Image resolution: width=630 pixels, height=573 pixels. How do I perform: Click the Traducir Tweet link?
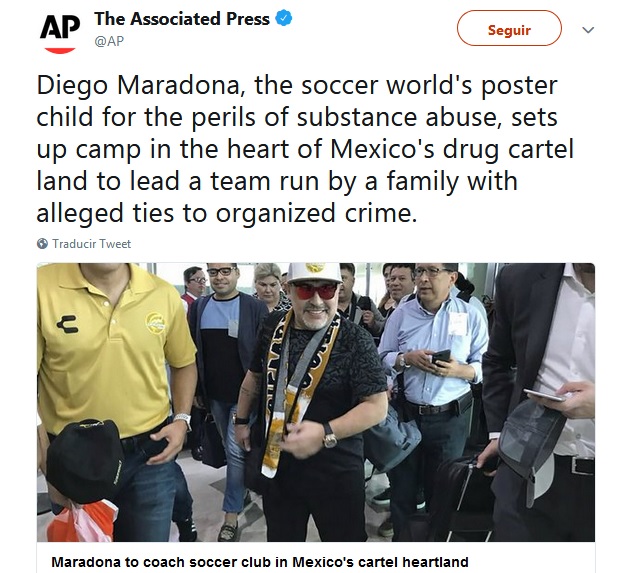click(x=91, y=244)
